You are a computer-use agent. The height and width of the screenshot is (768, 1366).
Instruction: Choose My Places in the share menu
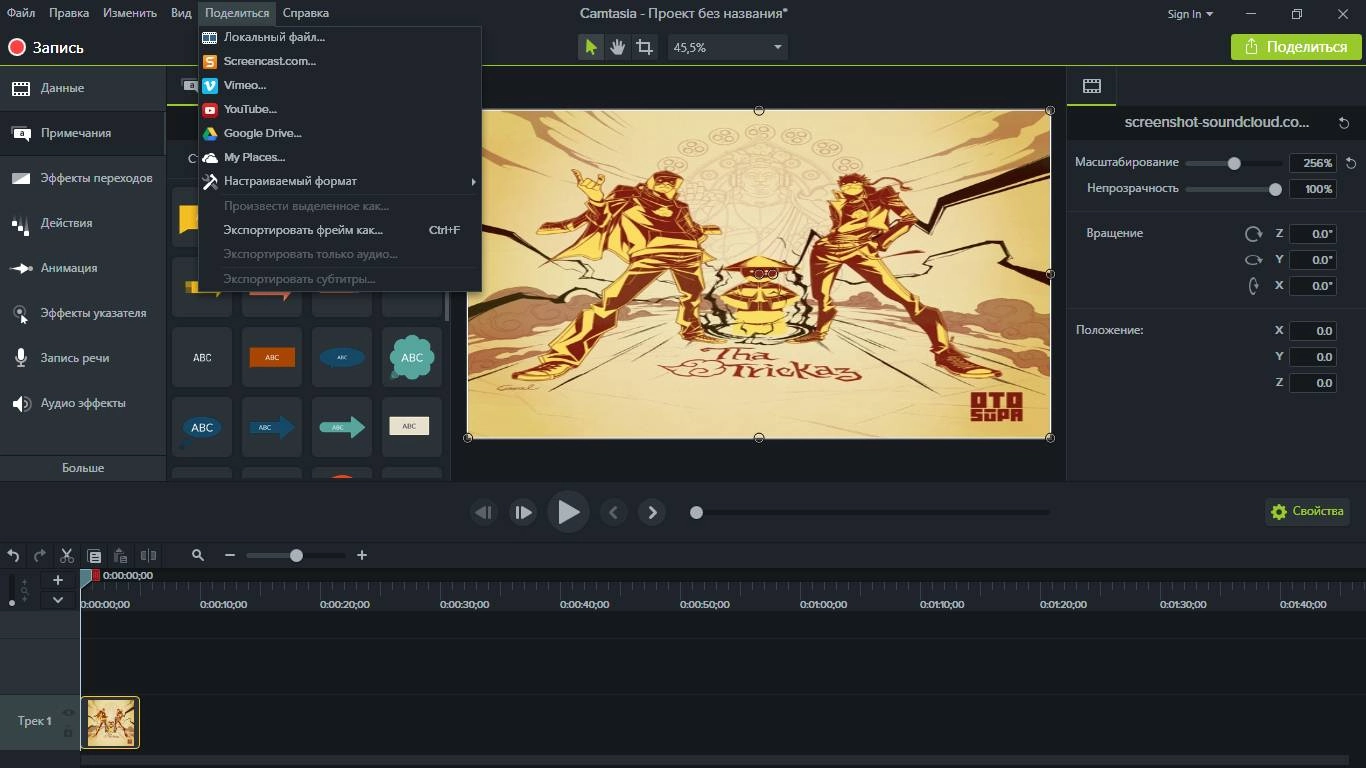[x=340, y=157]
